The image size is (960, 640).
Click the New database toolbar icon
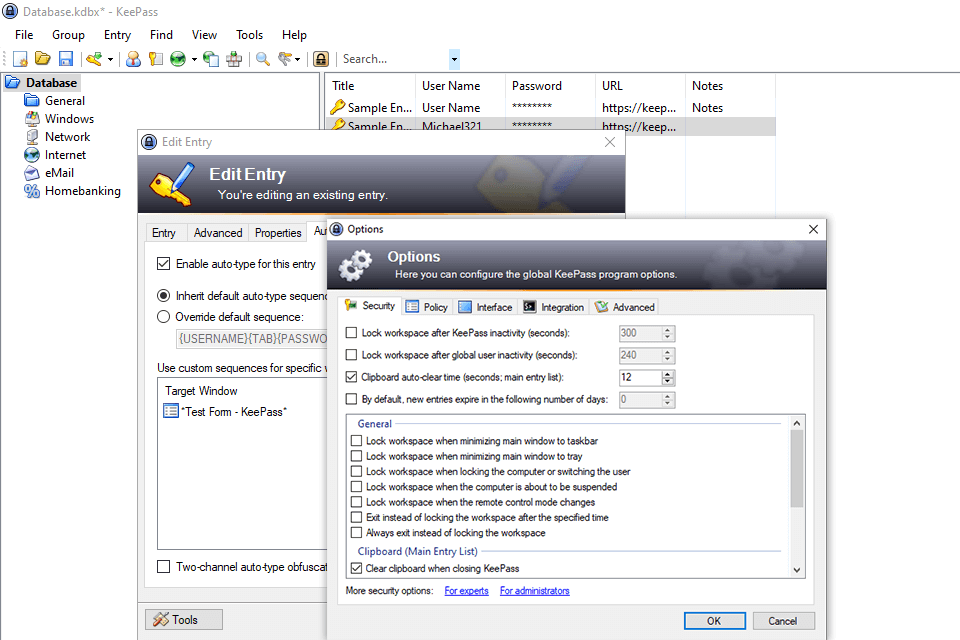pos(20,59)
